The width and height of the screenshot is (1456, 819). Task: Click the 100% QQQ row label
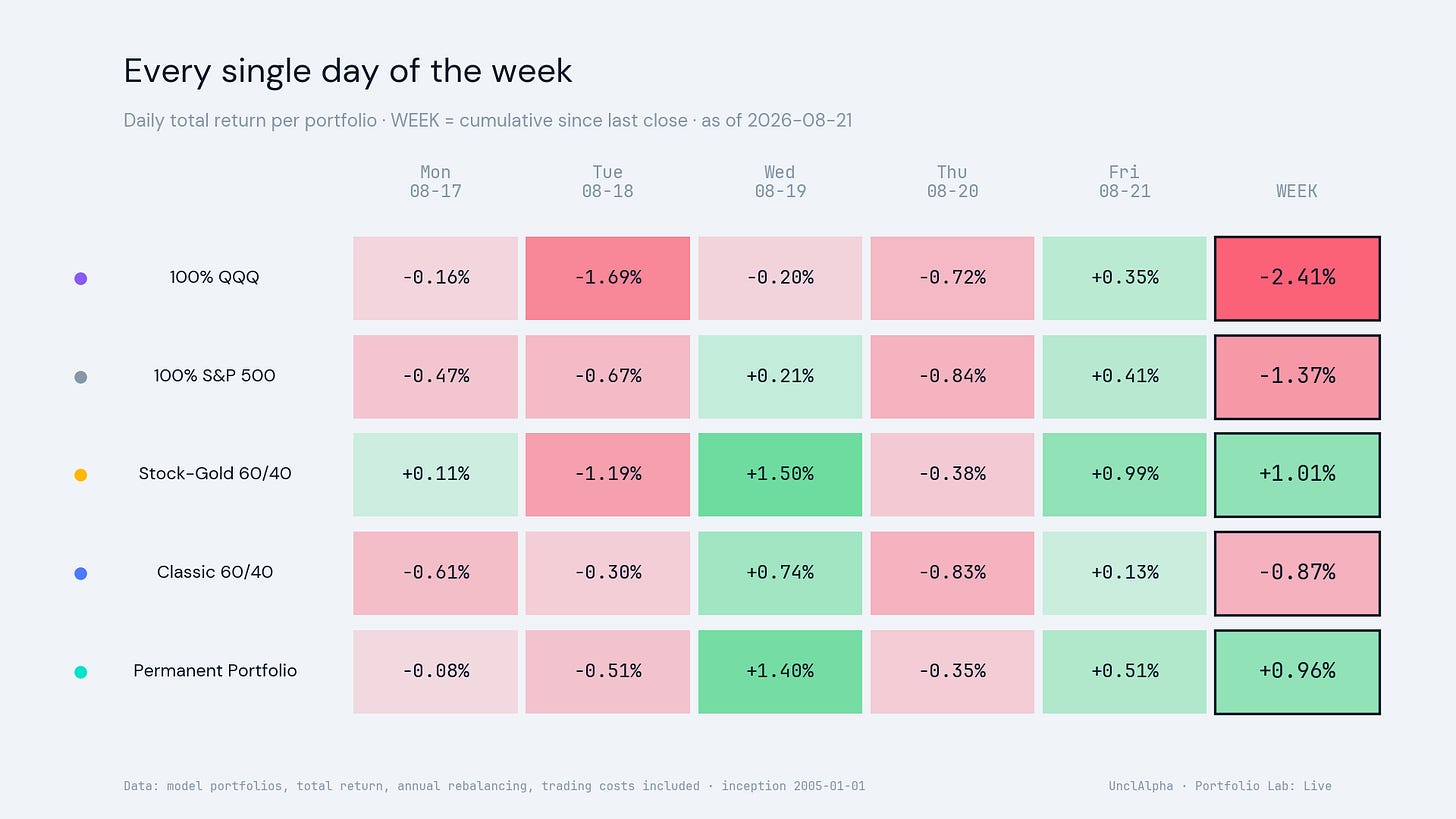(x=215, y=277)
